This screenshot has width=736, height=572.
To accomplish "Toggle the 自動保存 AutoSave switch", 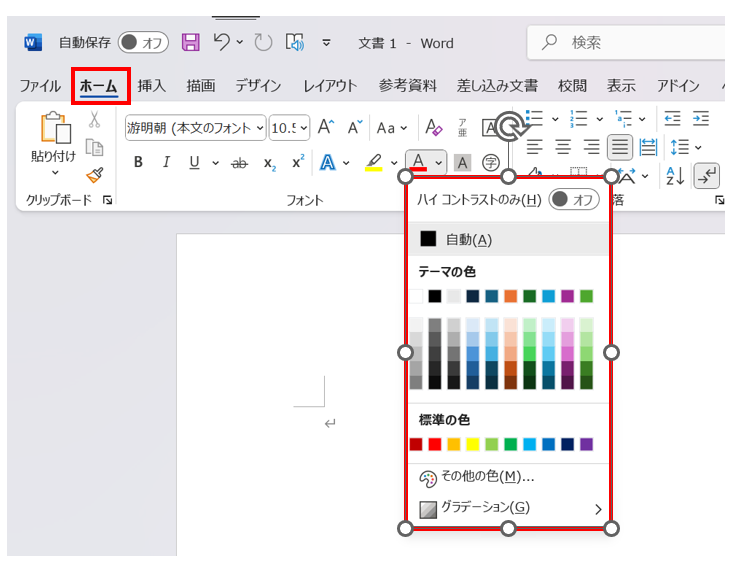I will (x=143, y=42).
